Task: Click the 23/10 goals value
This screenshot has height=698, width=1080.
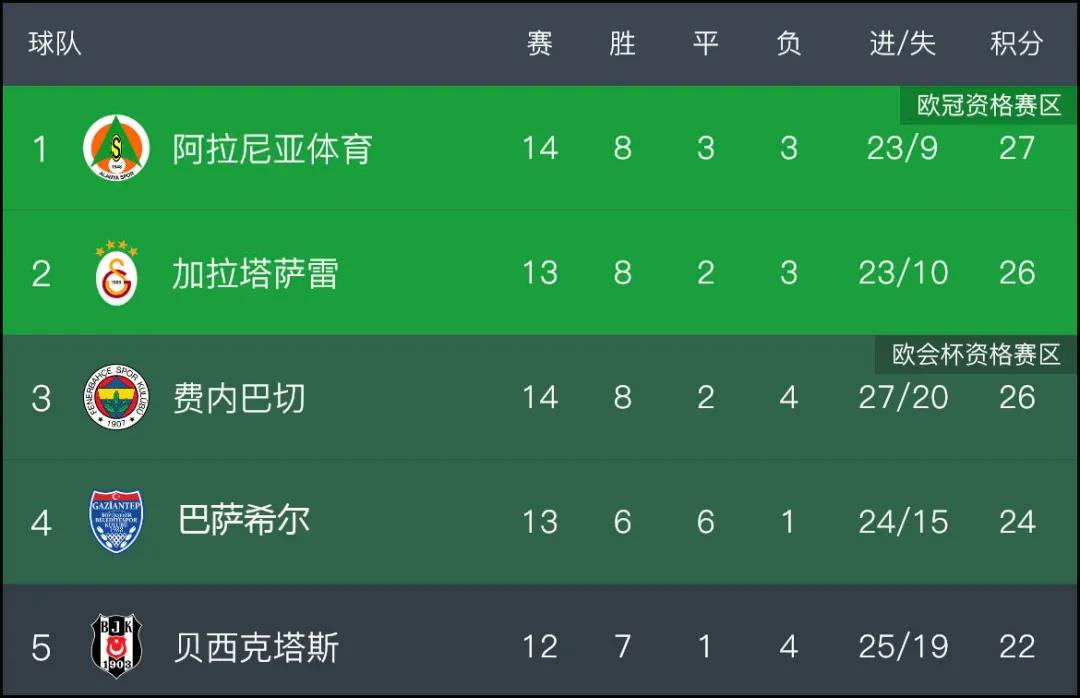Action: pos(903,273)
